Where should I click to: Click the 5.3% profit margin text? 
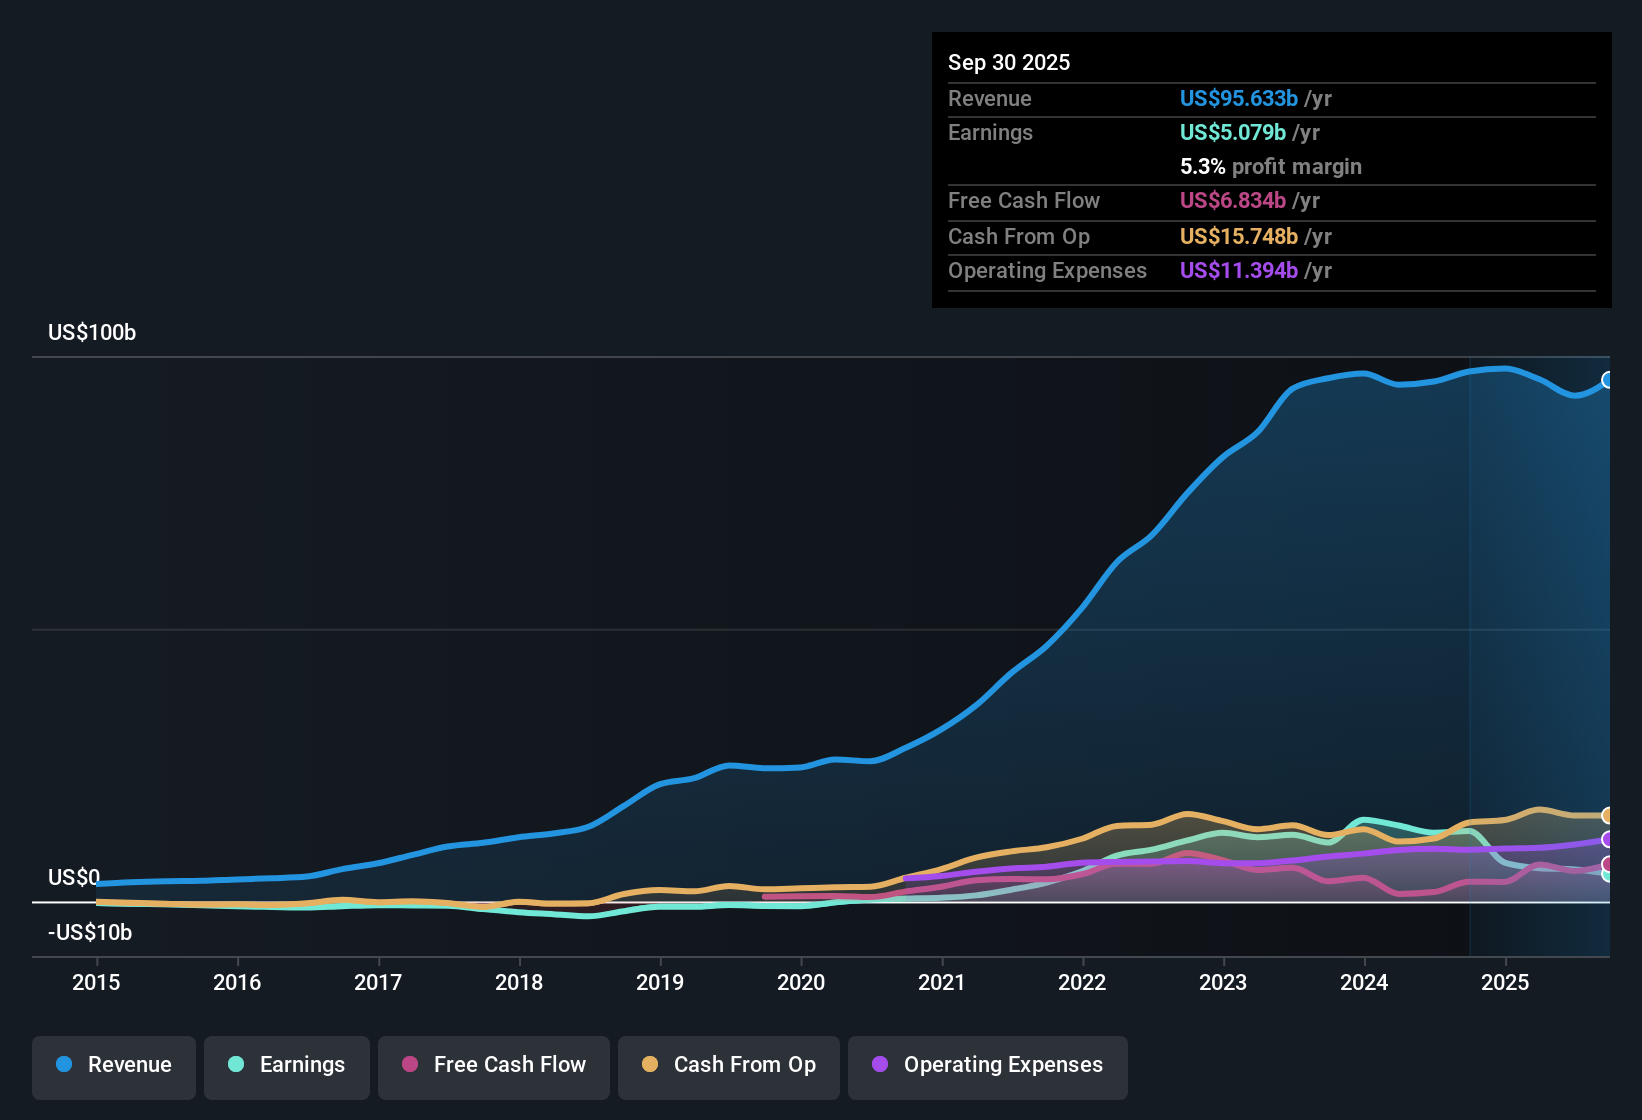pos(1271,167)
